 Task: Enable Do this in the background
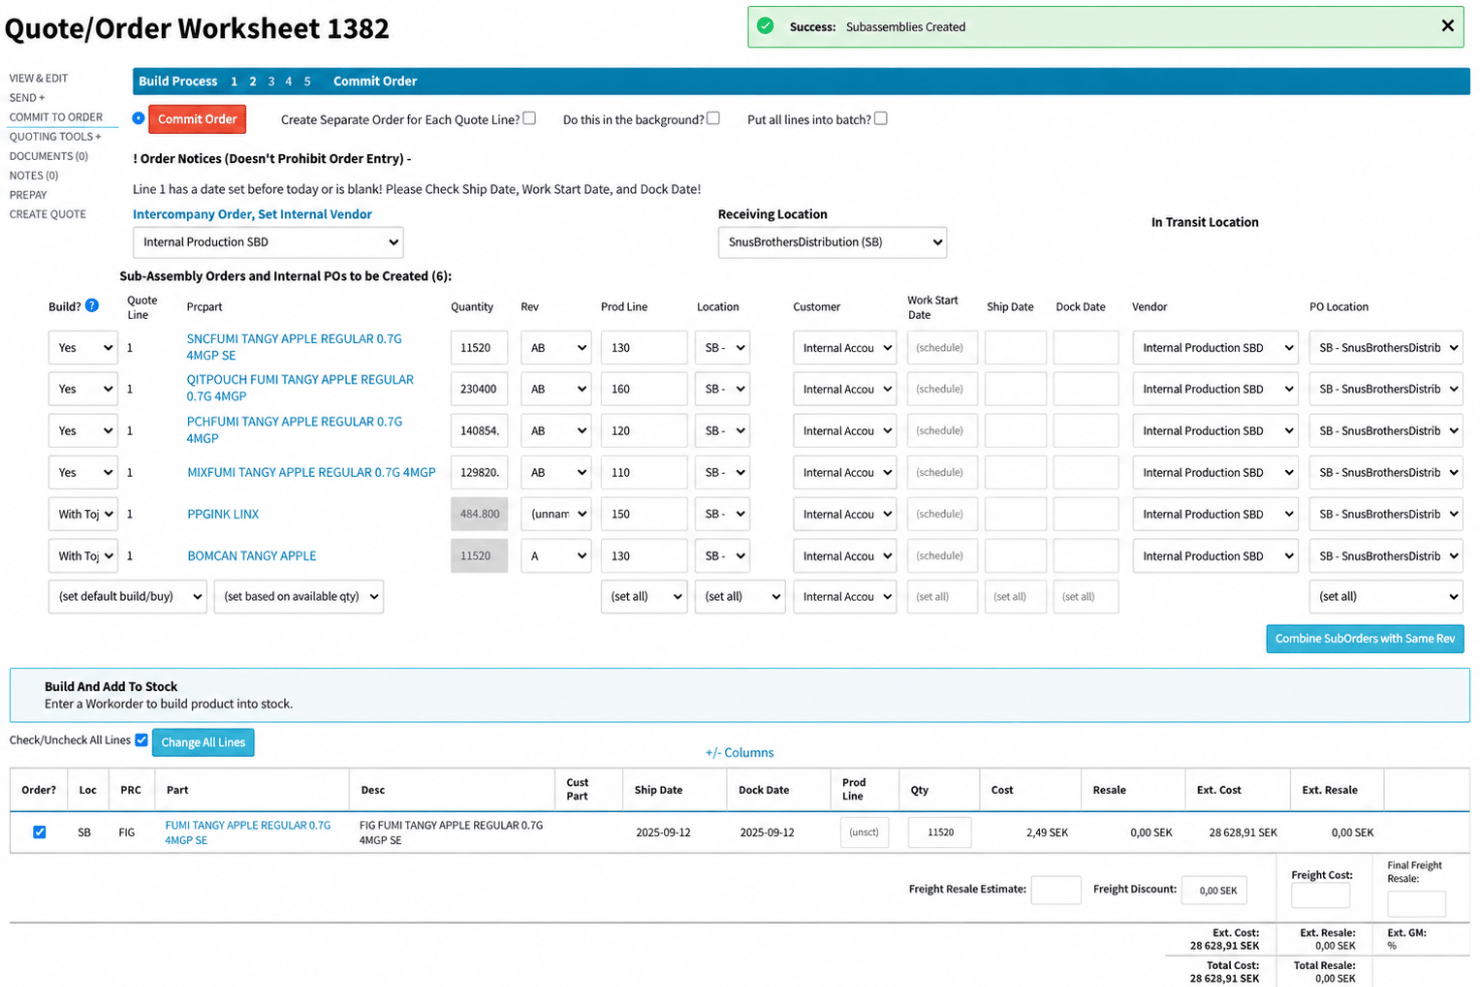click(713, 118)
